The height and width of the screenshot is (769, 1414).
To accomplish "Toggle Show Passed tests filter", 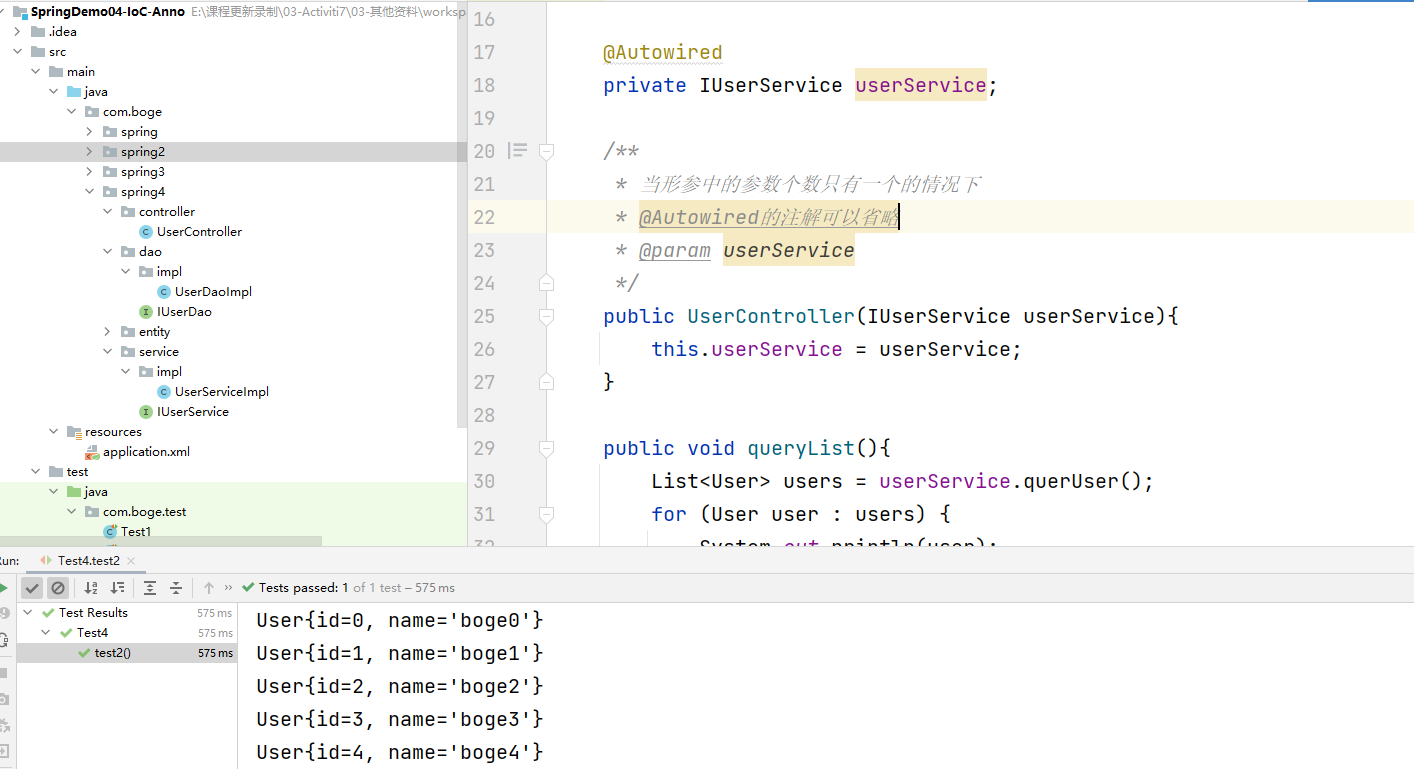I will click(33, 588).
